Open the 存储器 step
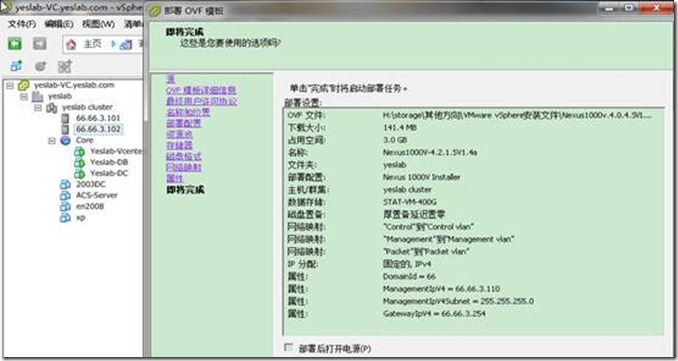The image size is (678, 361). click(x=179, y=145)
